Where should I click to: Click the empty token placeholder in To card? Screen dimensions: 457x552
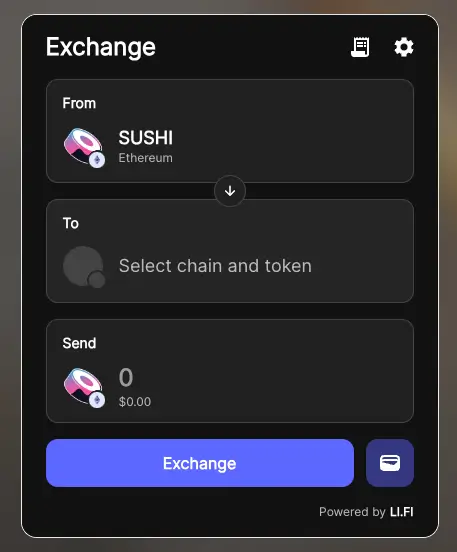click(83, 266)
